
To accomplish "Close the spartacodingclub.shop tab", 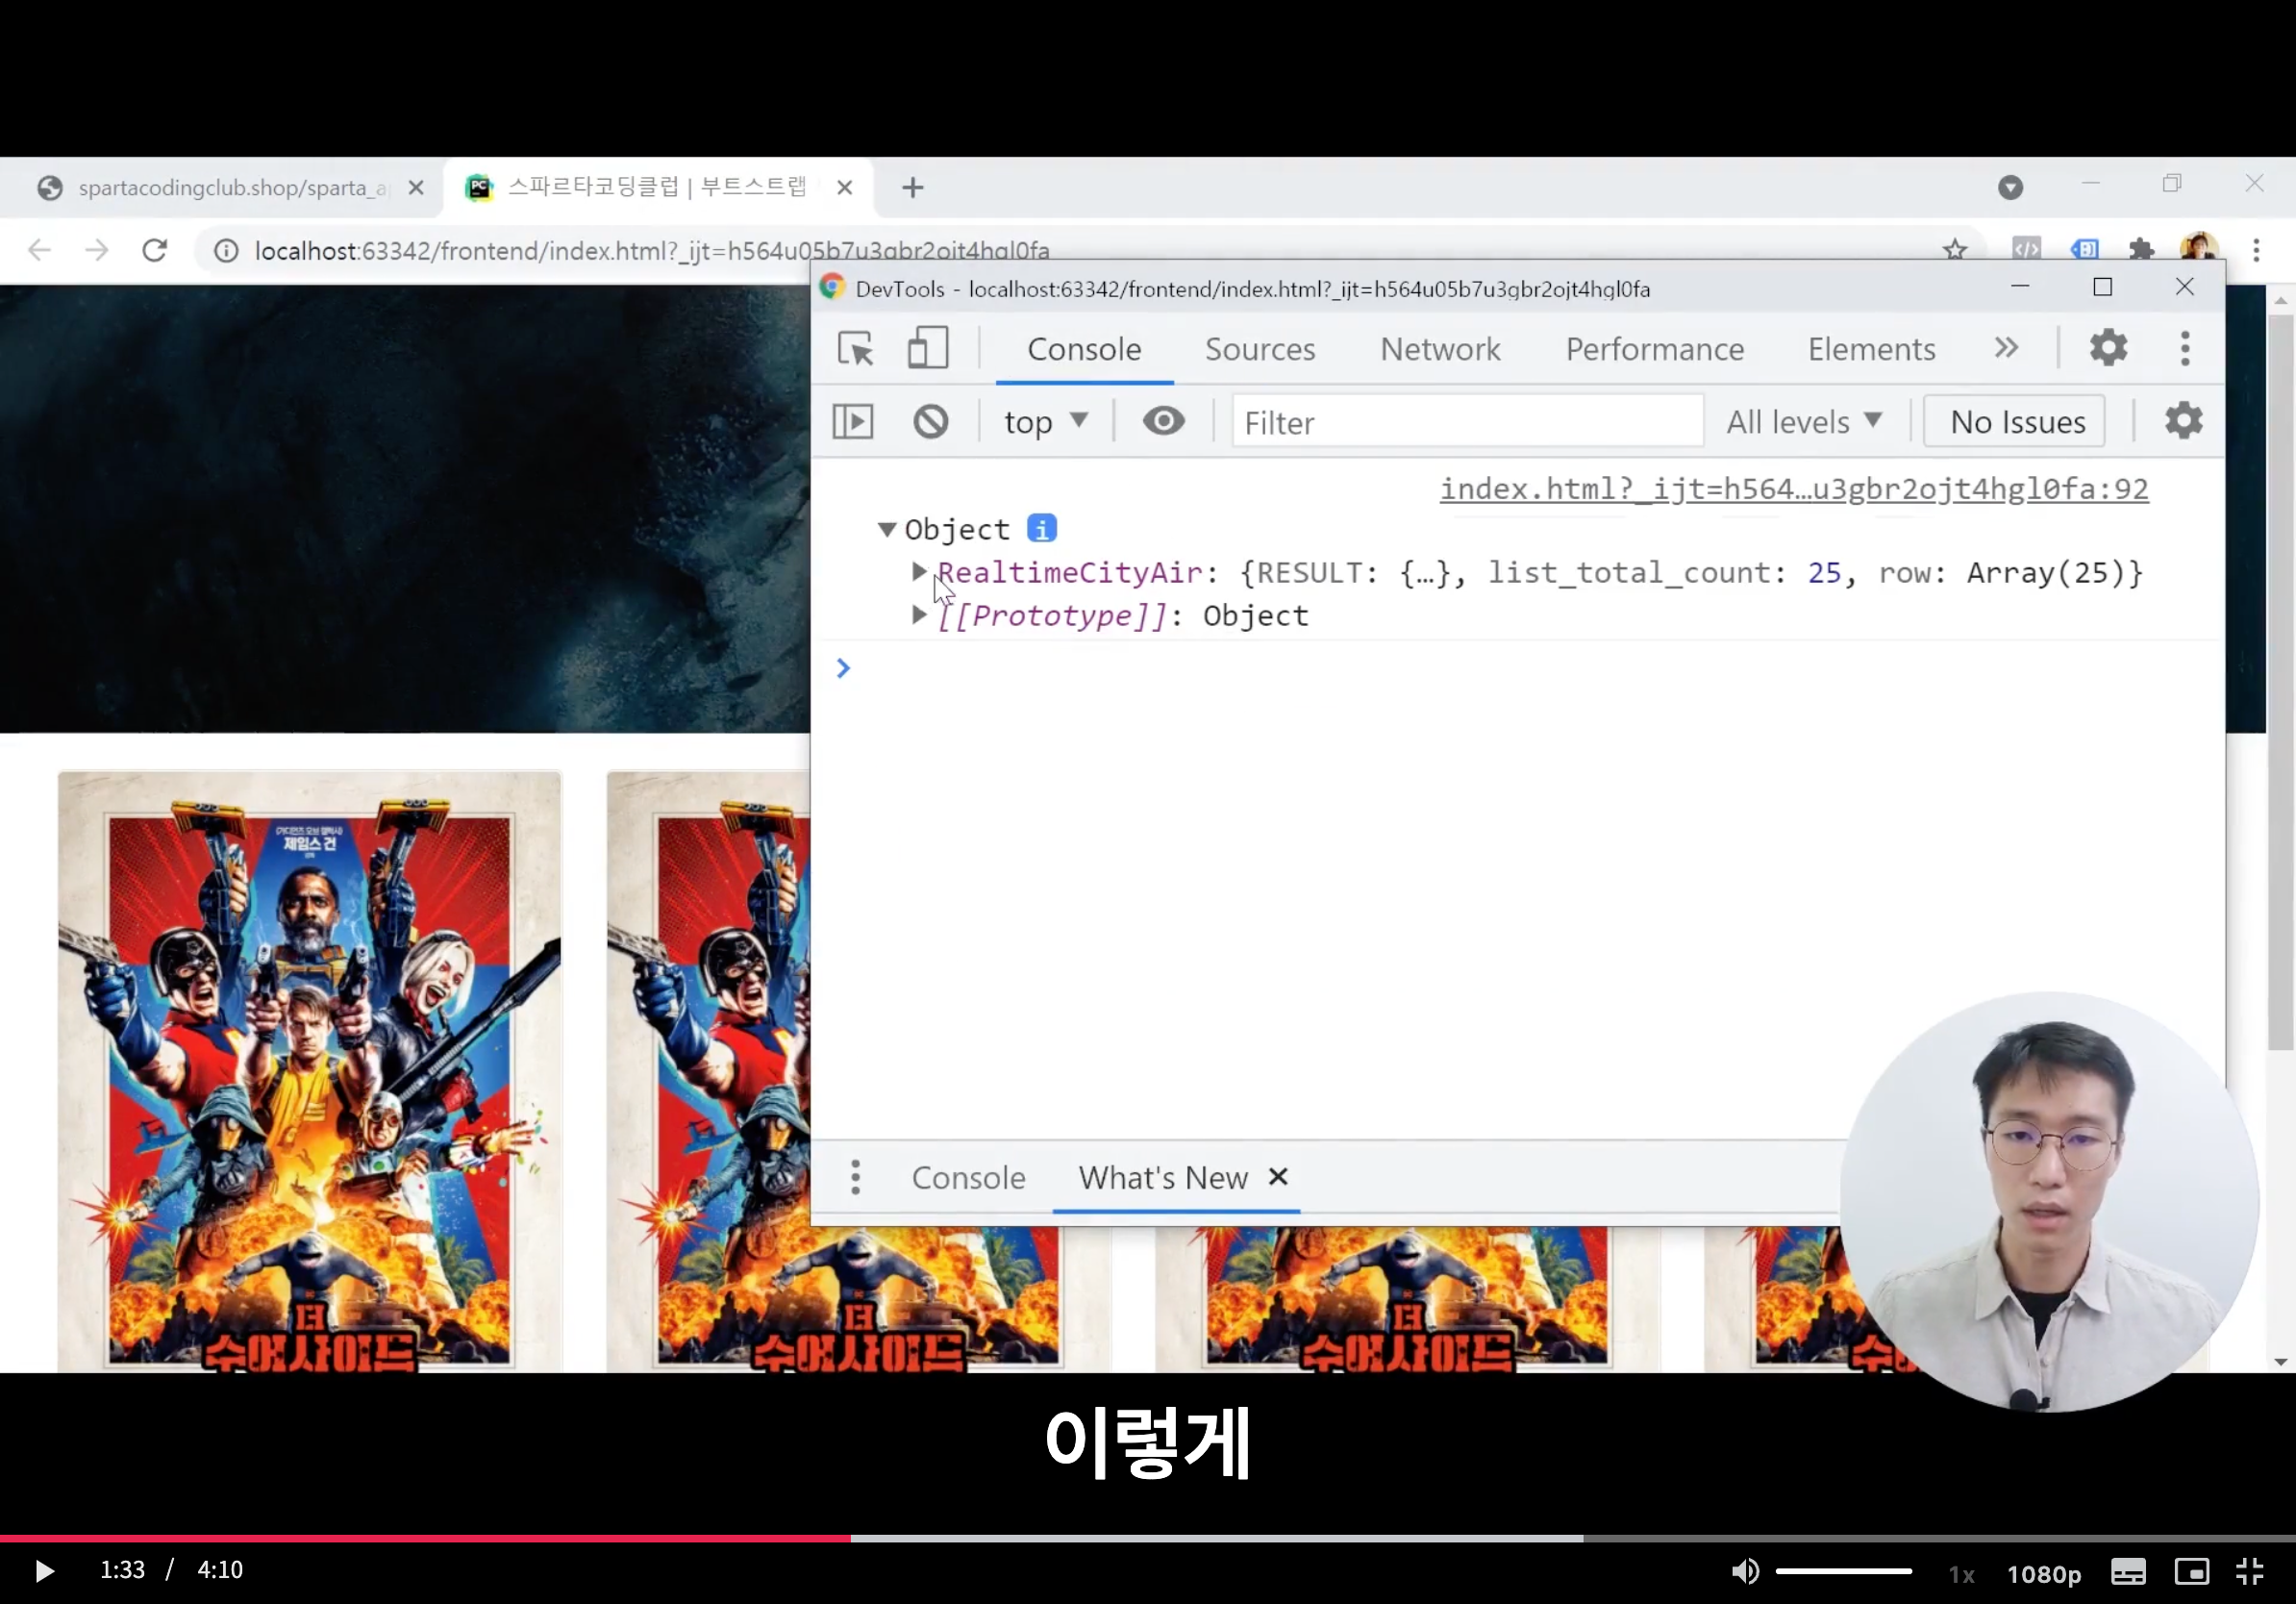I will click(416, 188).
